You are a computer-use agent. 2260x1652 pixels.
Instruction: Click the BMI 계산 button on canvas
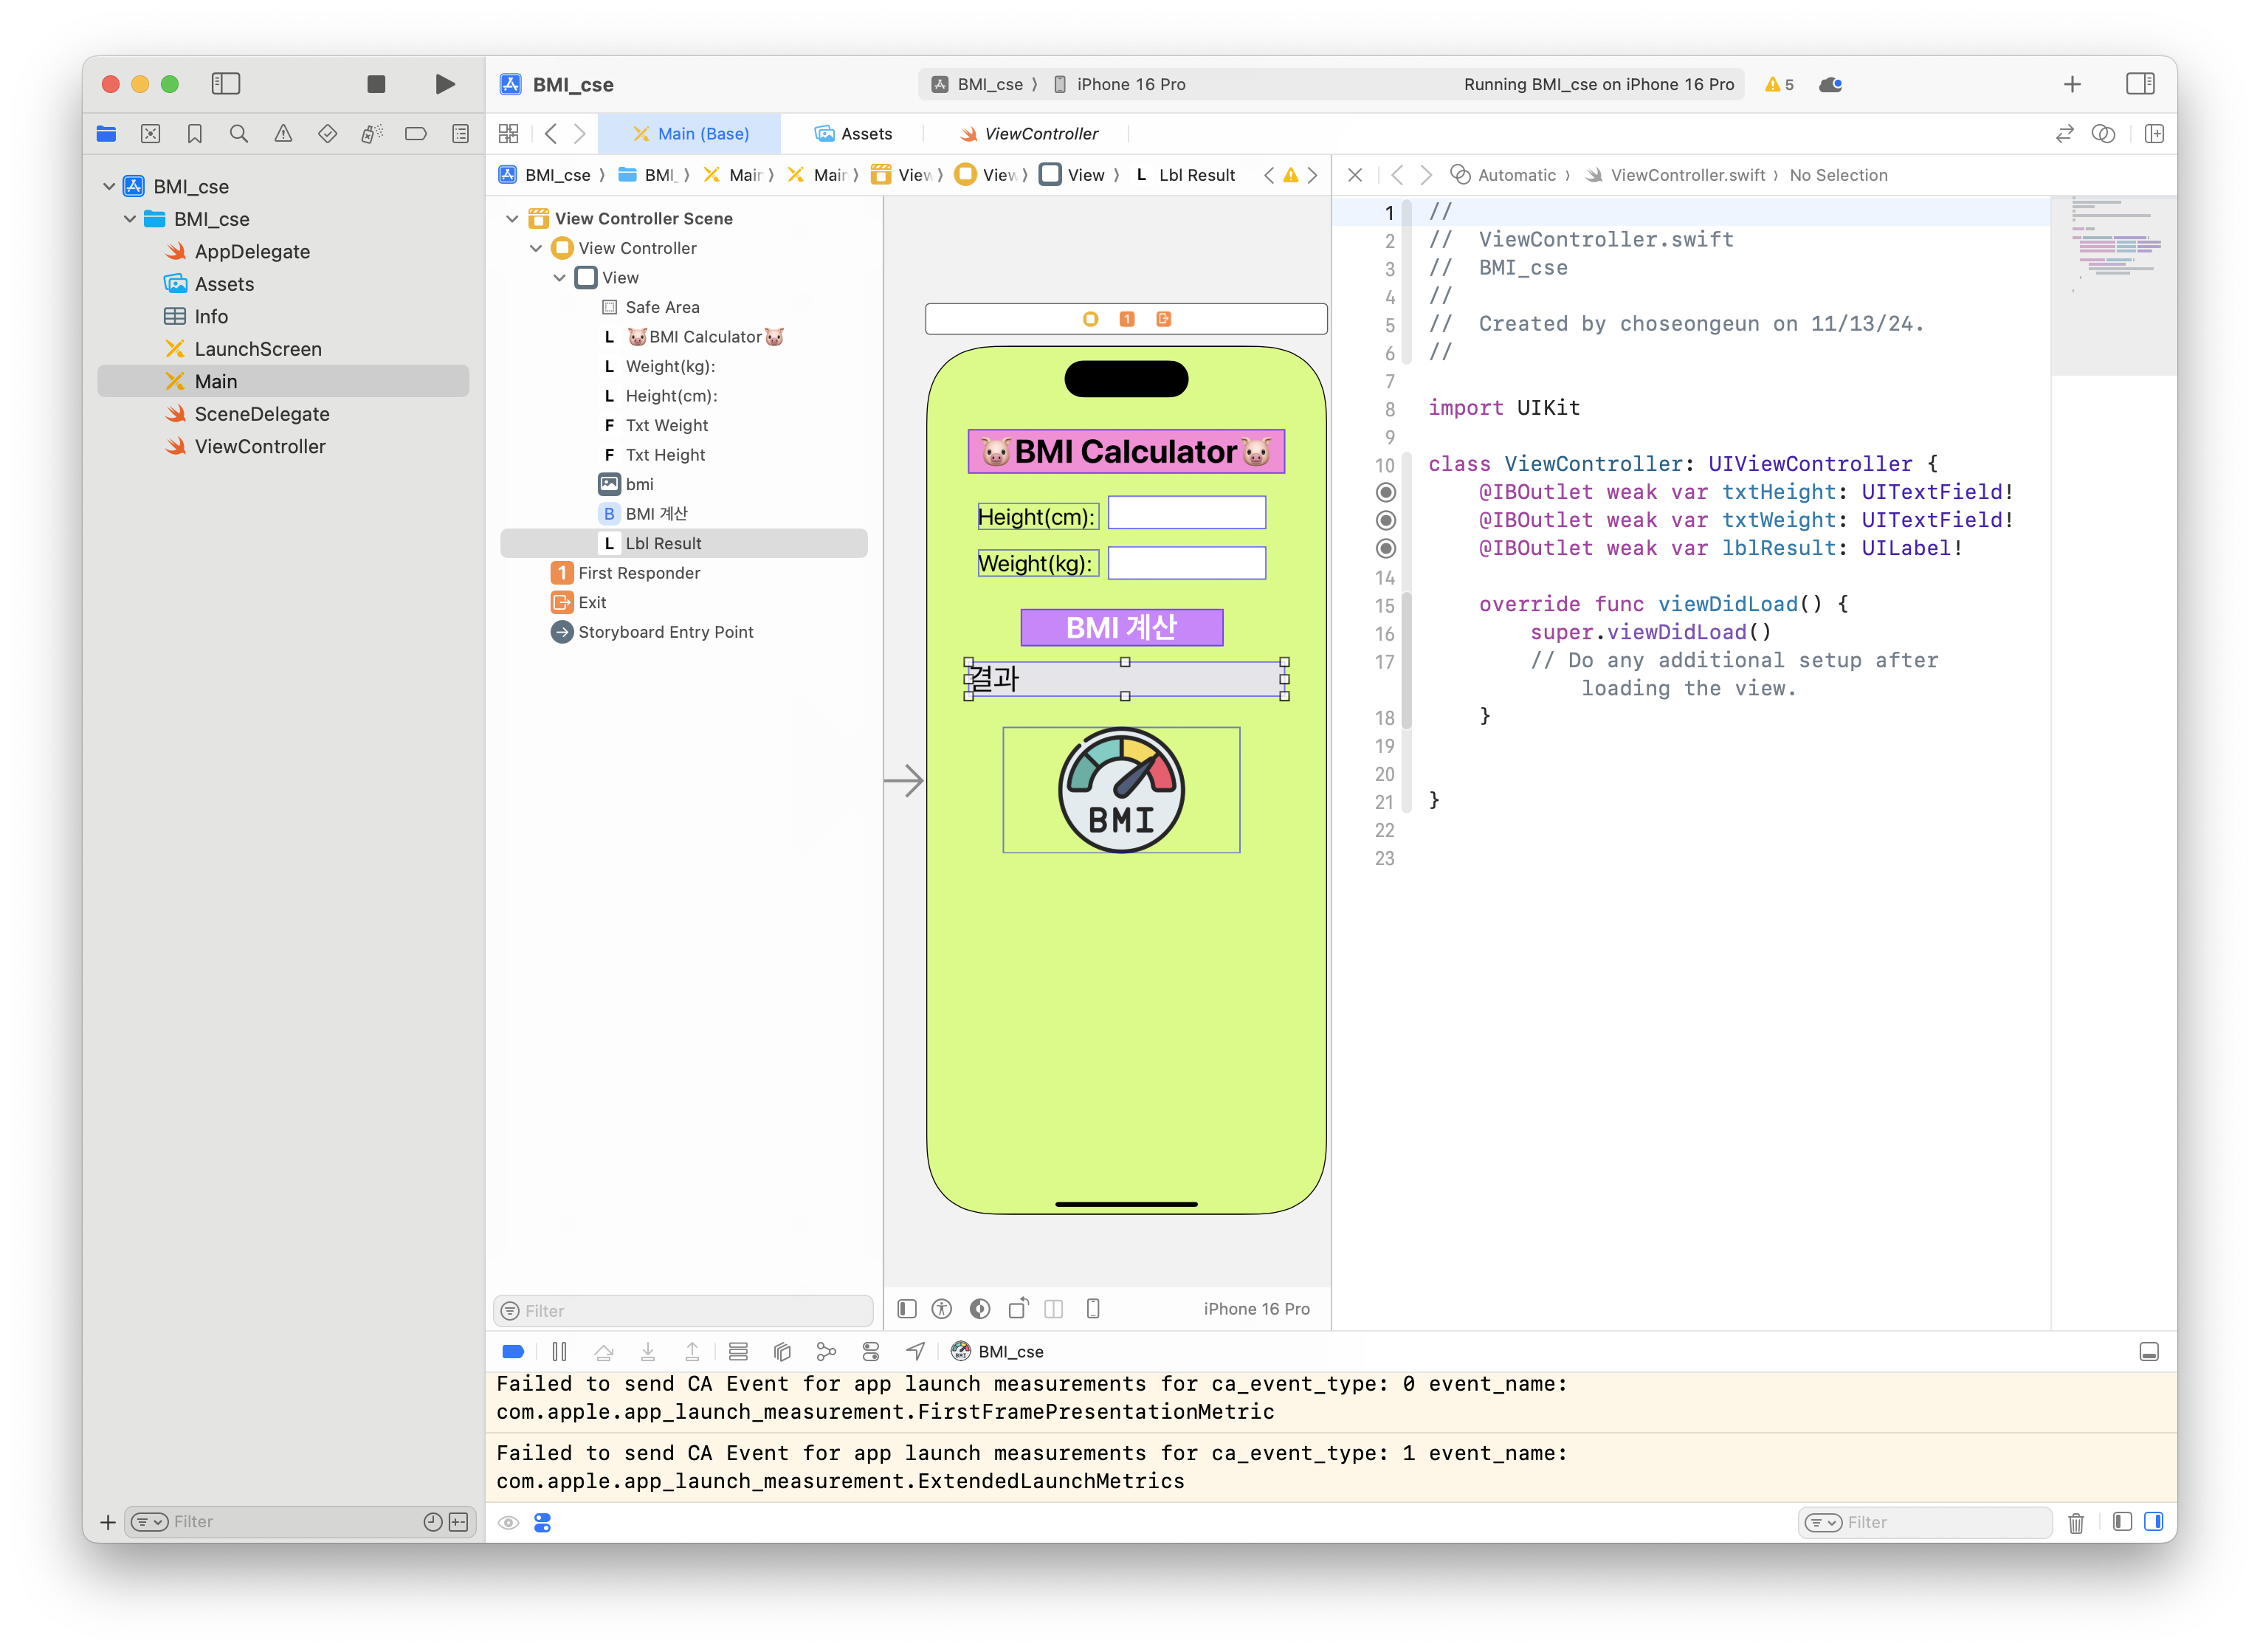(x=1121, y=627)
